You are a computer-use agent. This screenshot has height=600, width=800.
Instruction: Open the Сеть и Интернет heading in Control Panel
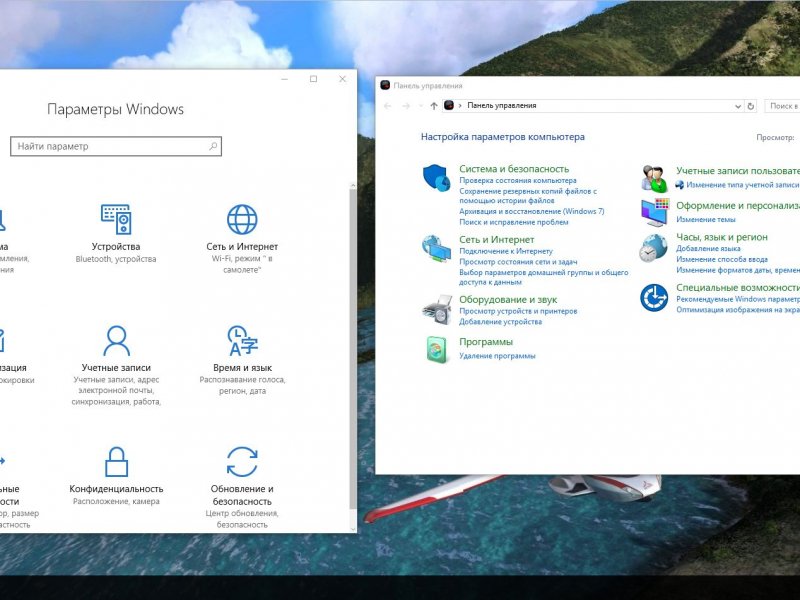(496, 239)
